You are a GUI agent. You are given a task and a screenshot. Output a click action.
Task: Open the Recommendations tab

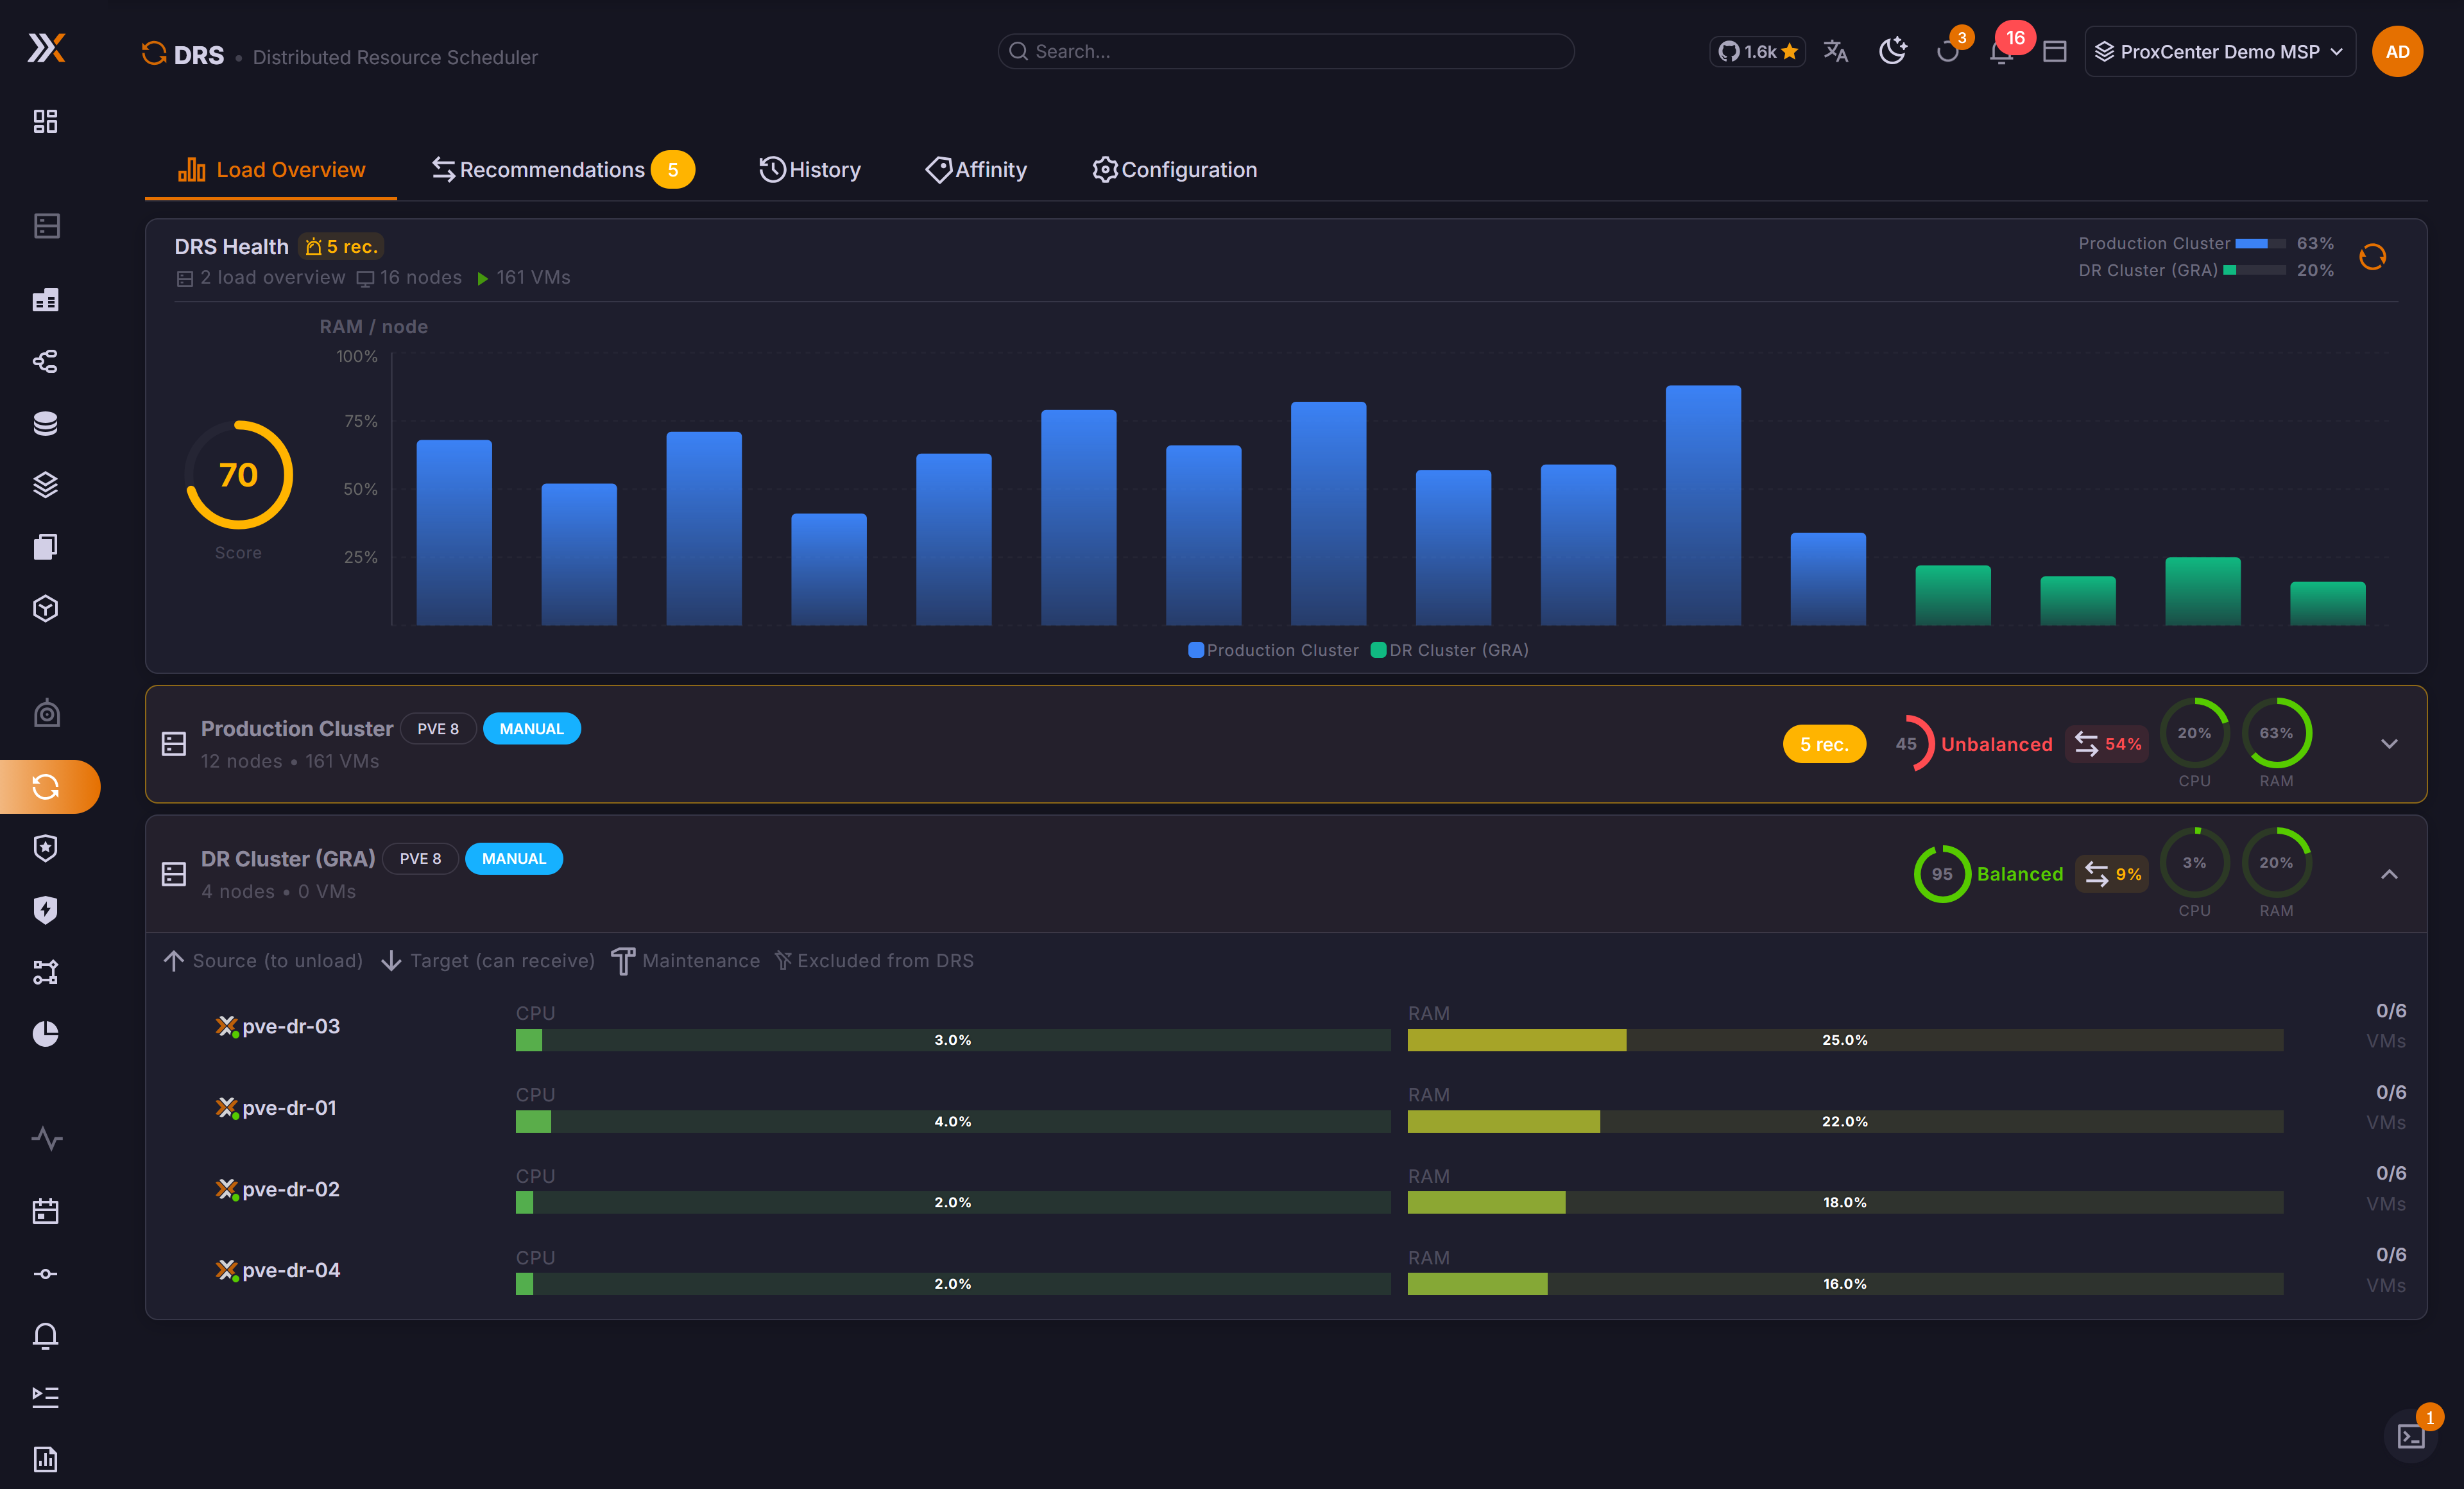[563, 170]
